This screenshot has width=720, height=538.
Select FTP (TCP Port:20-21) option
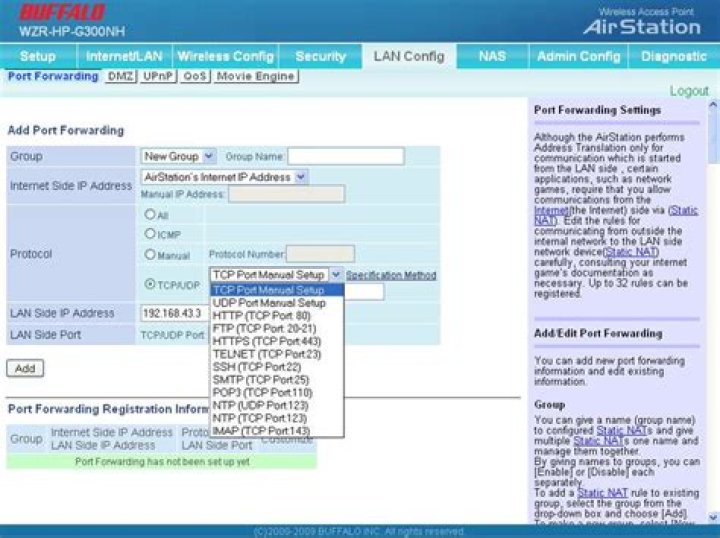click(x=265, y=328)
